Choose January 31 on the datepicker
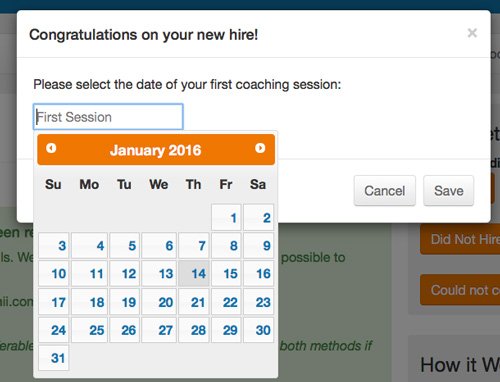 click(54, 358)
